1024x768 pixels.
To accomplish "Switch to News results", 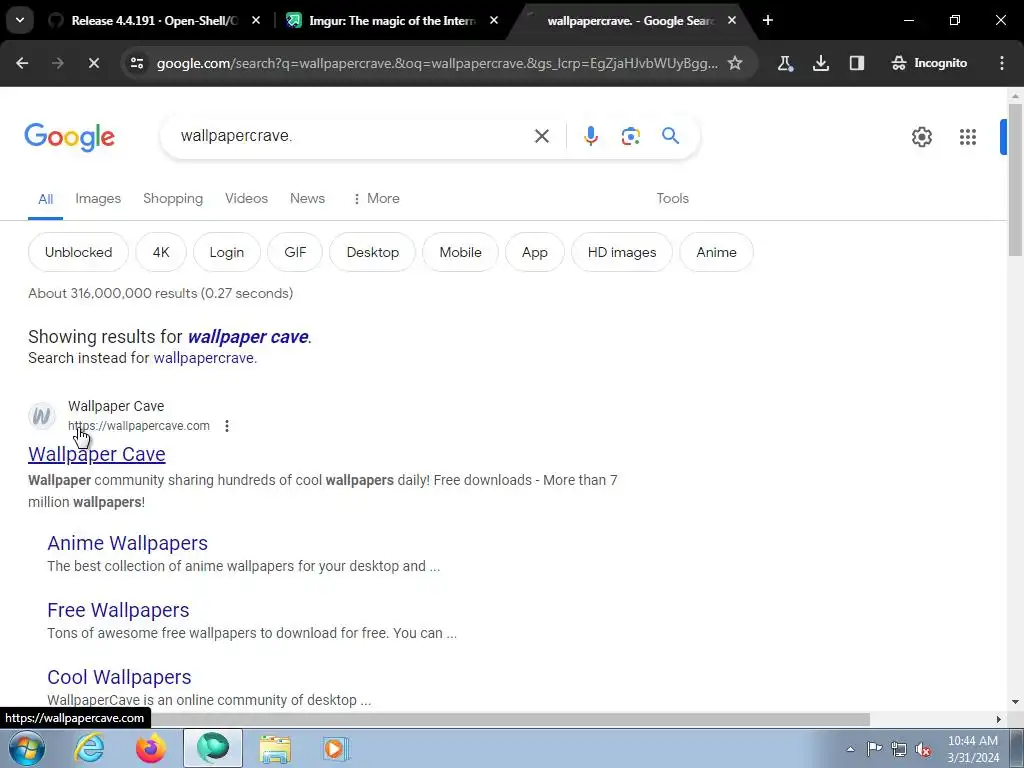I will coord(307,199).
